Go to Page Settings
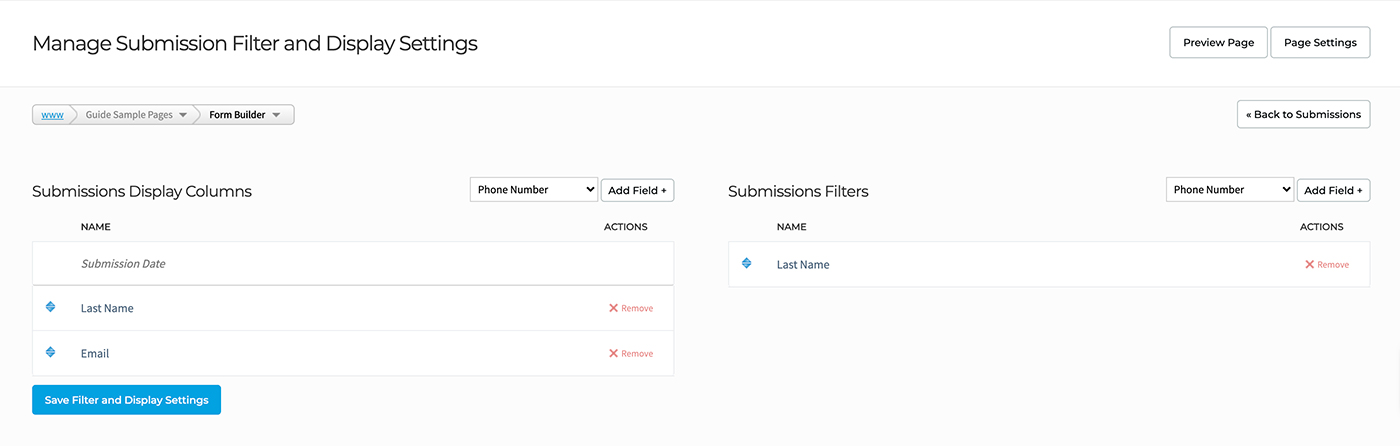The height and width of the screenshot is (446, 1400). tap(1320, 43)
